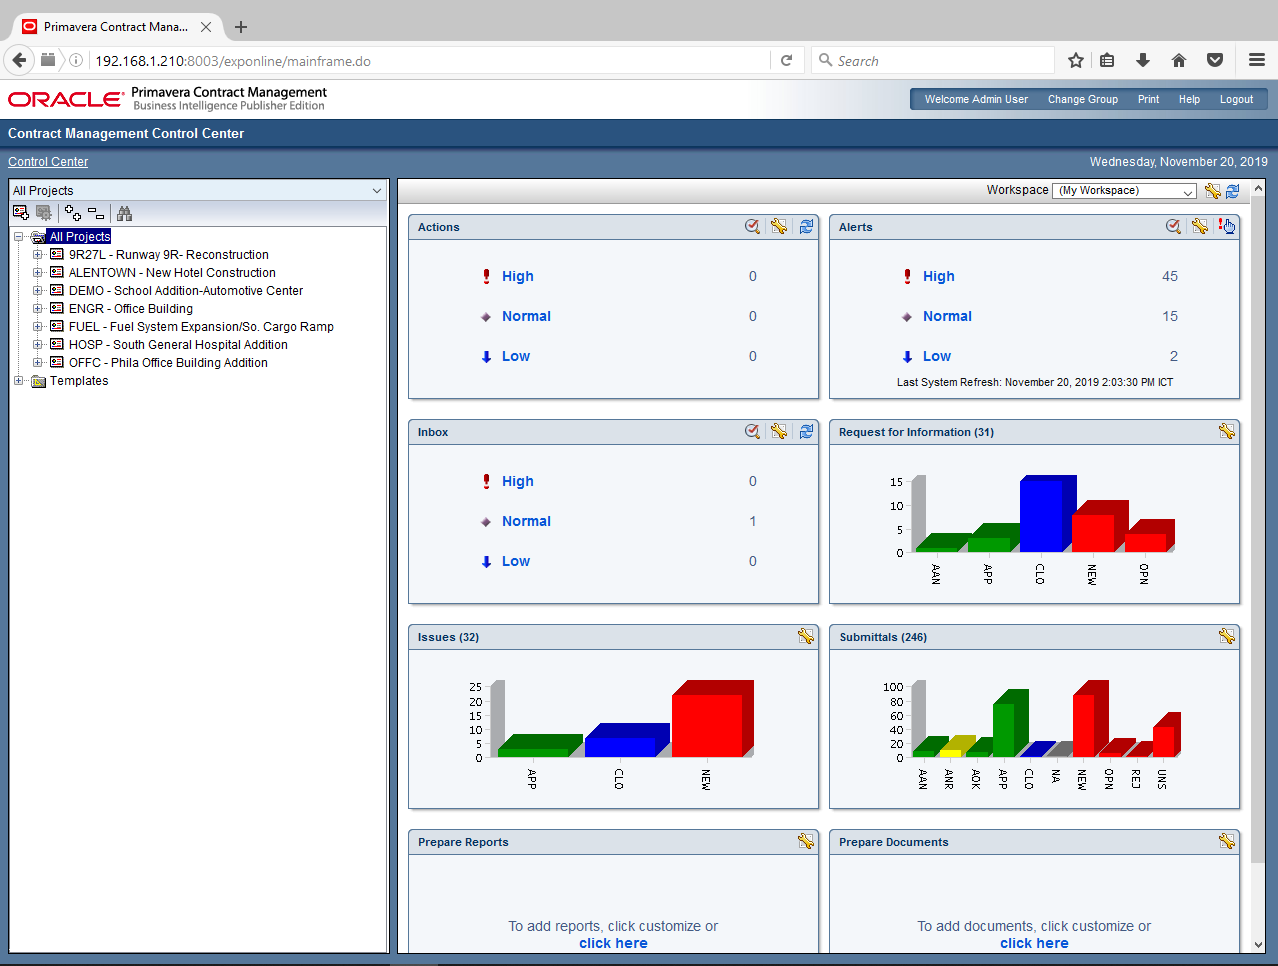Click the hand alert icon on the Alerts panel
Screen dimensions: 1278x966
click(1227, 226)
